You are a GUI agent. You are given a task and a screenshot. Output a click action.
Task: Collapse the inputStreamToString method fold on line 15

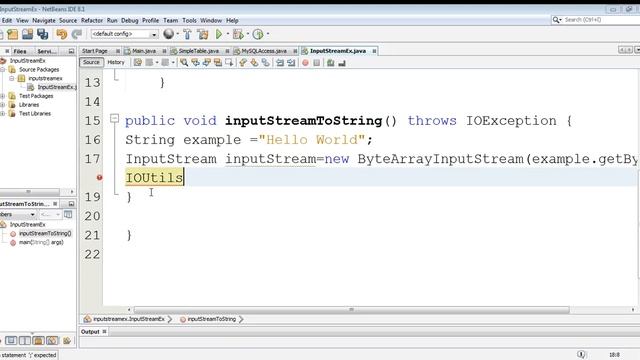tap(114, 119)
